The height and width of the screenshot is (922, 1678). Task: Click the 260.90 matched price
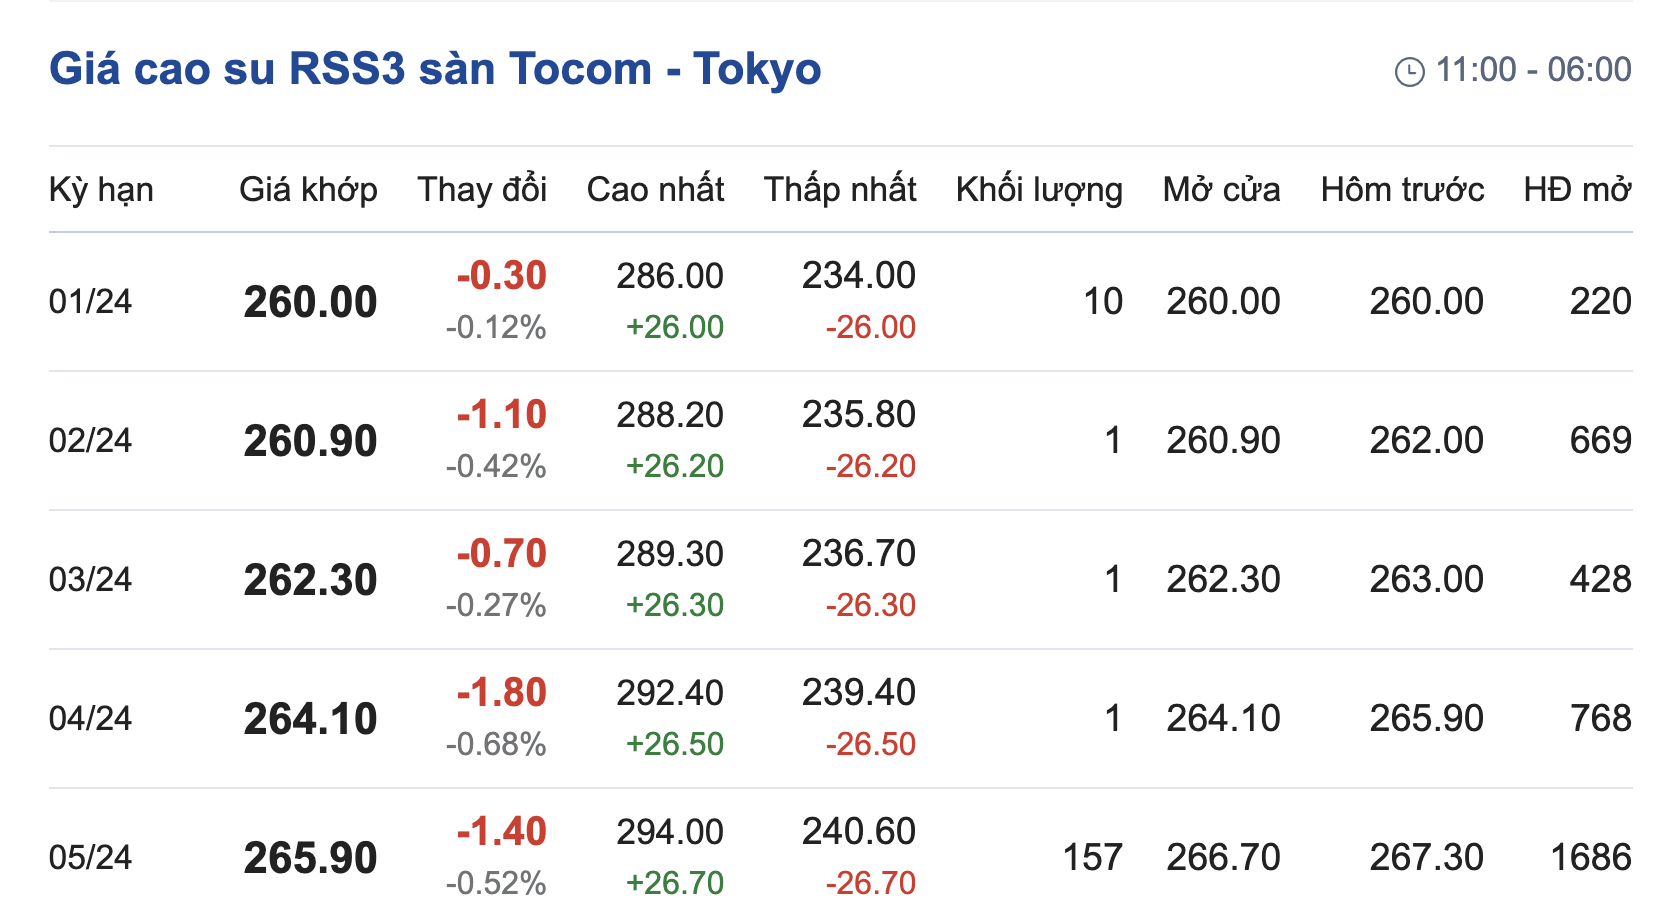pyautogui.click(x=310, y=441)
